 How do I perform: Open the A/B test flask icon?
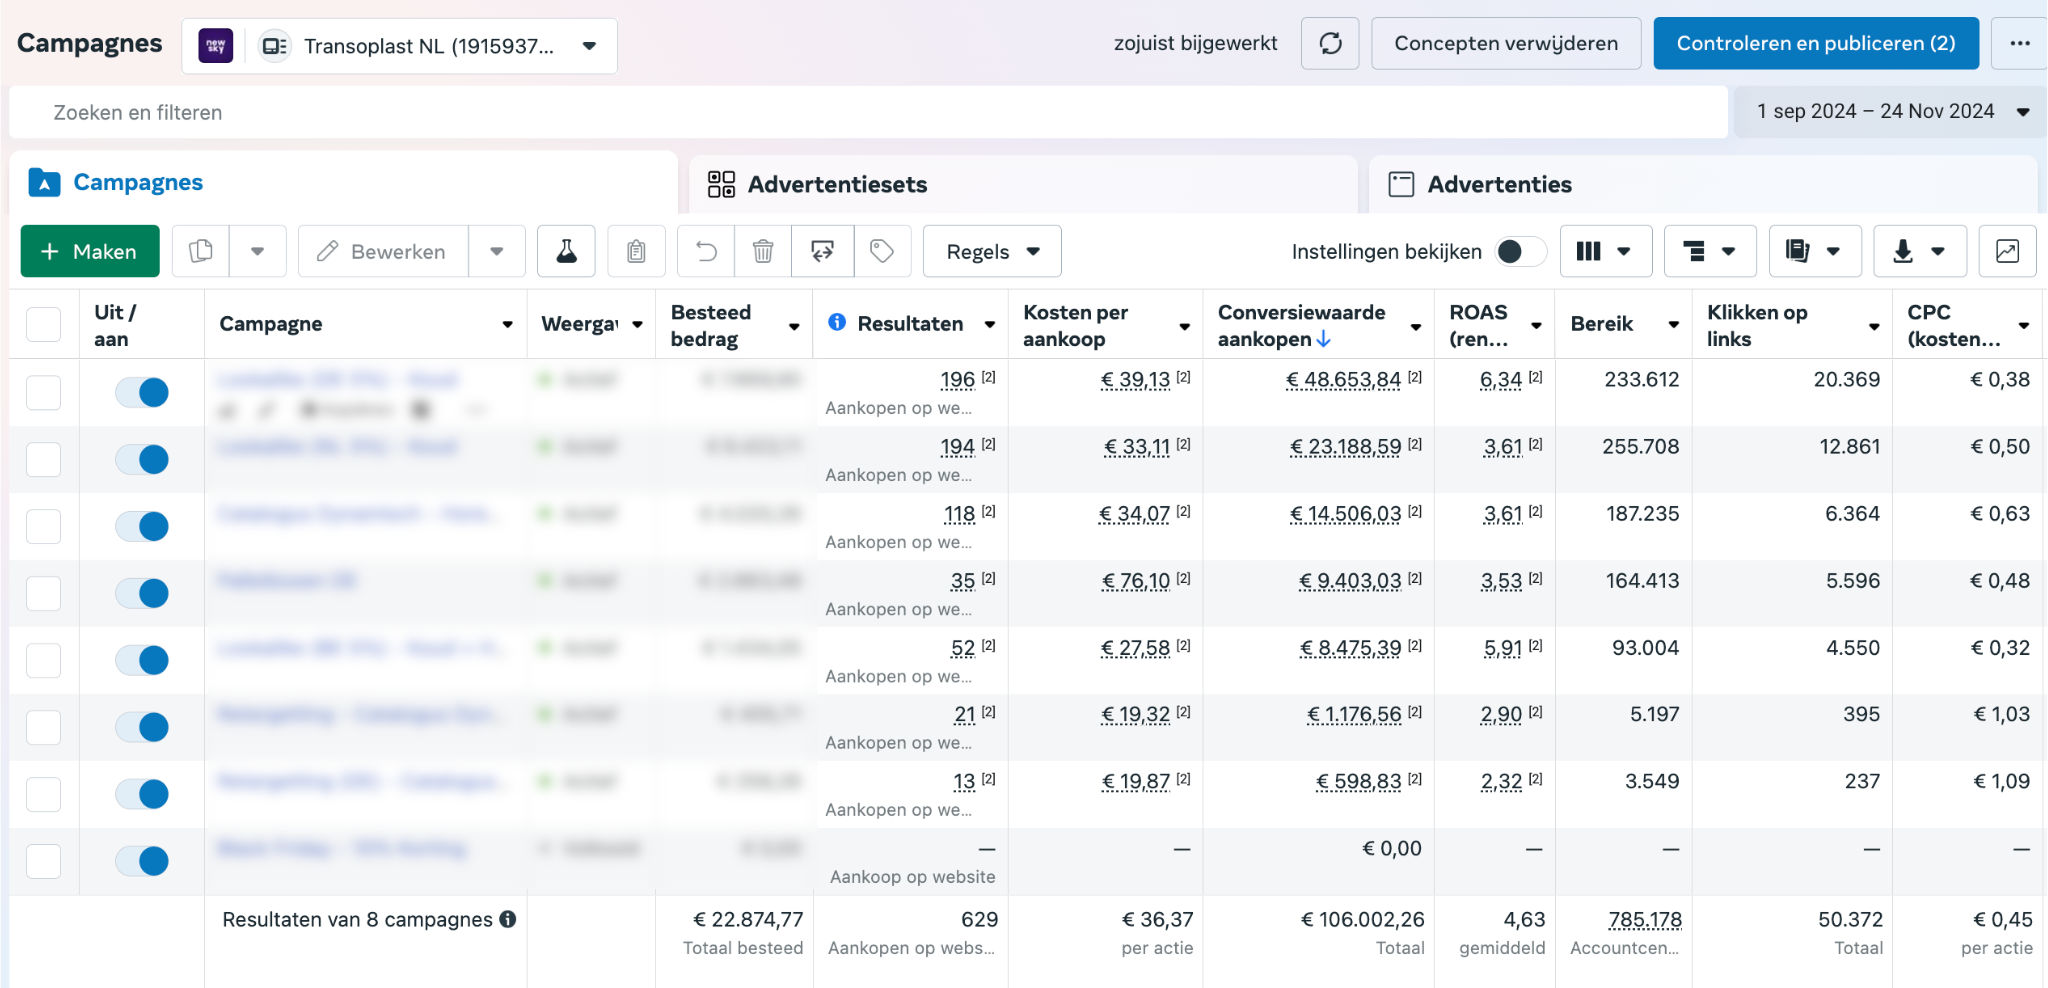(566, 251)
